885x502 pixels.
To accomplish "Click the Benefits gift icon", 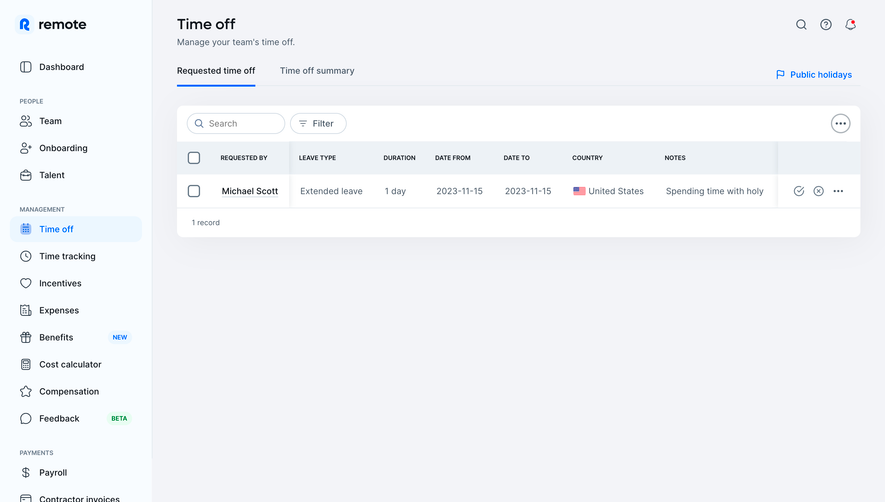I will (25, 337).
